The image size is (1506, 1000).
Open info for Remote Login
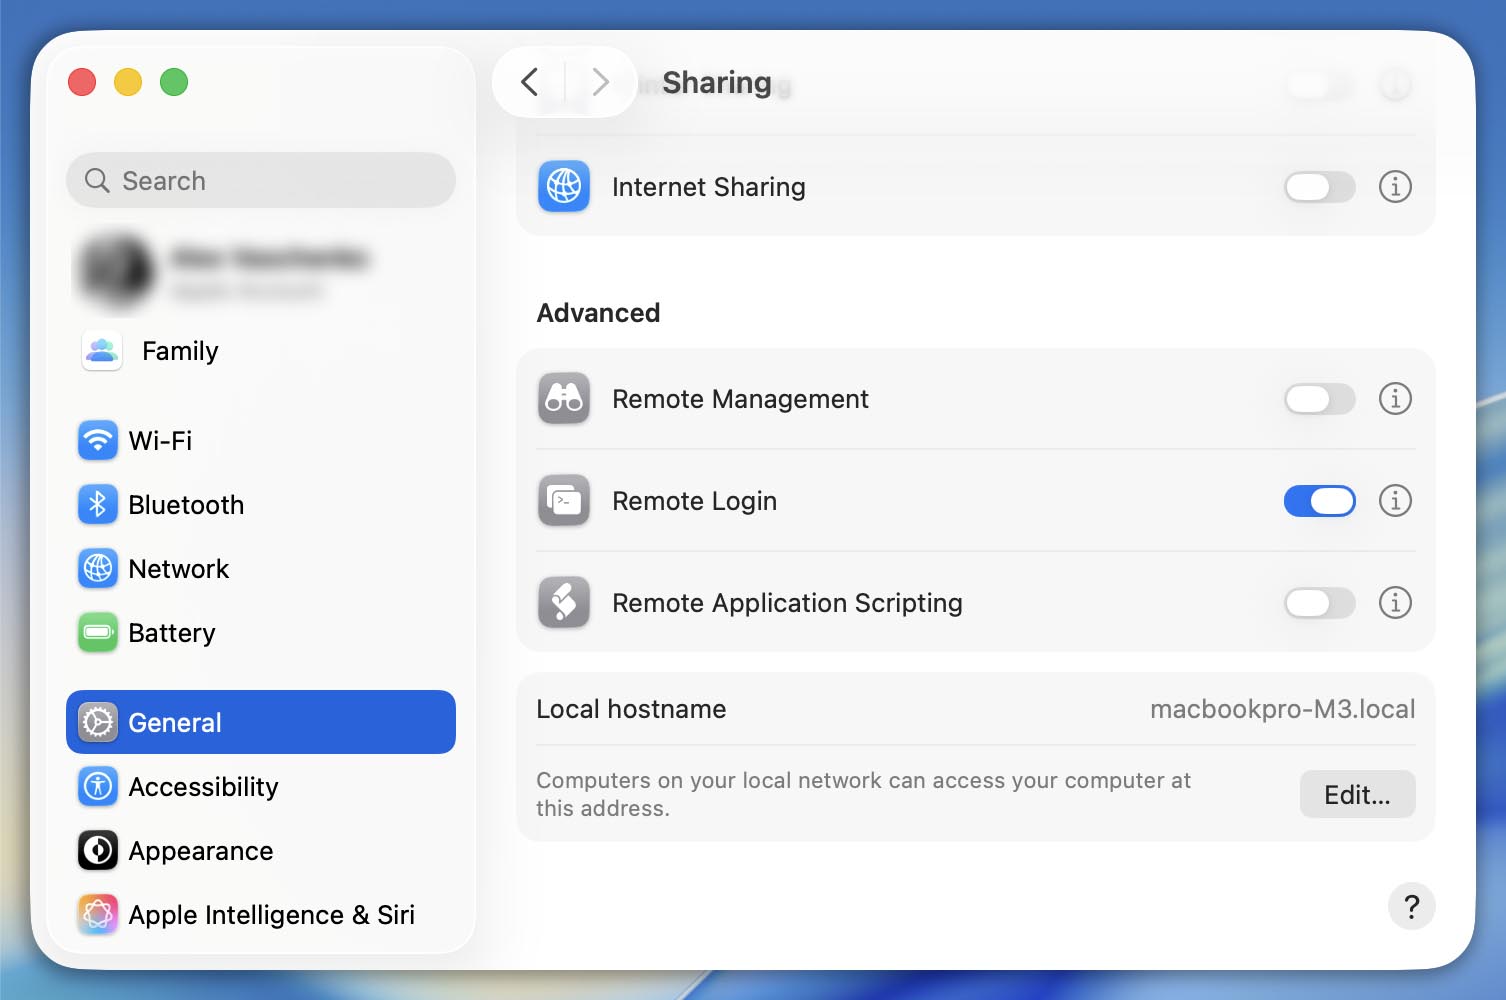1395,500
